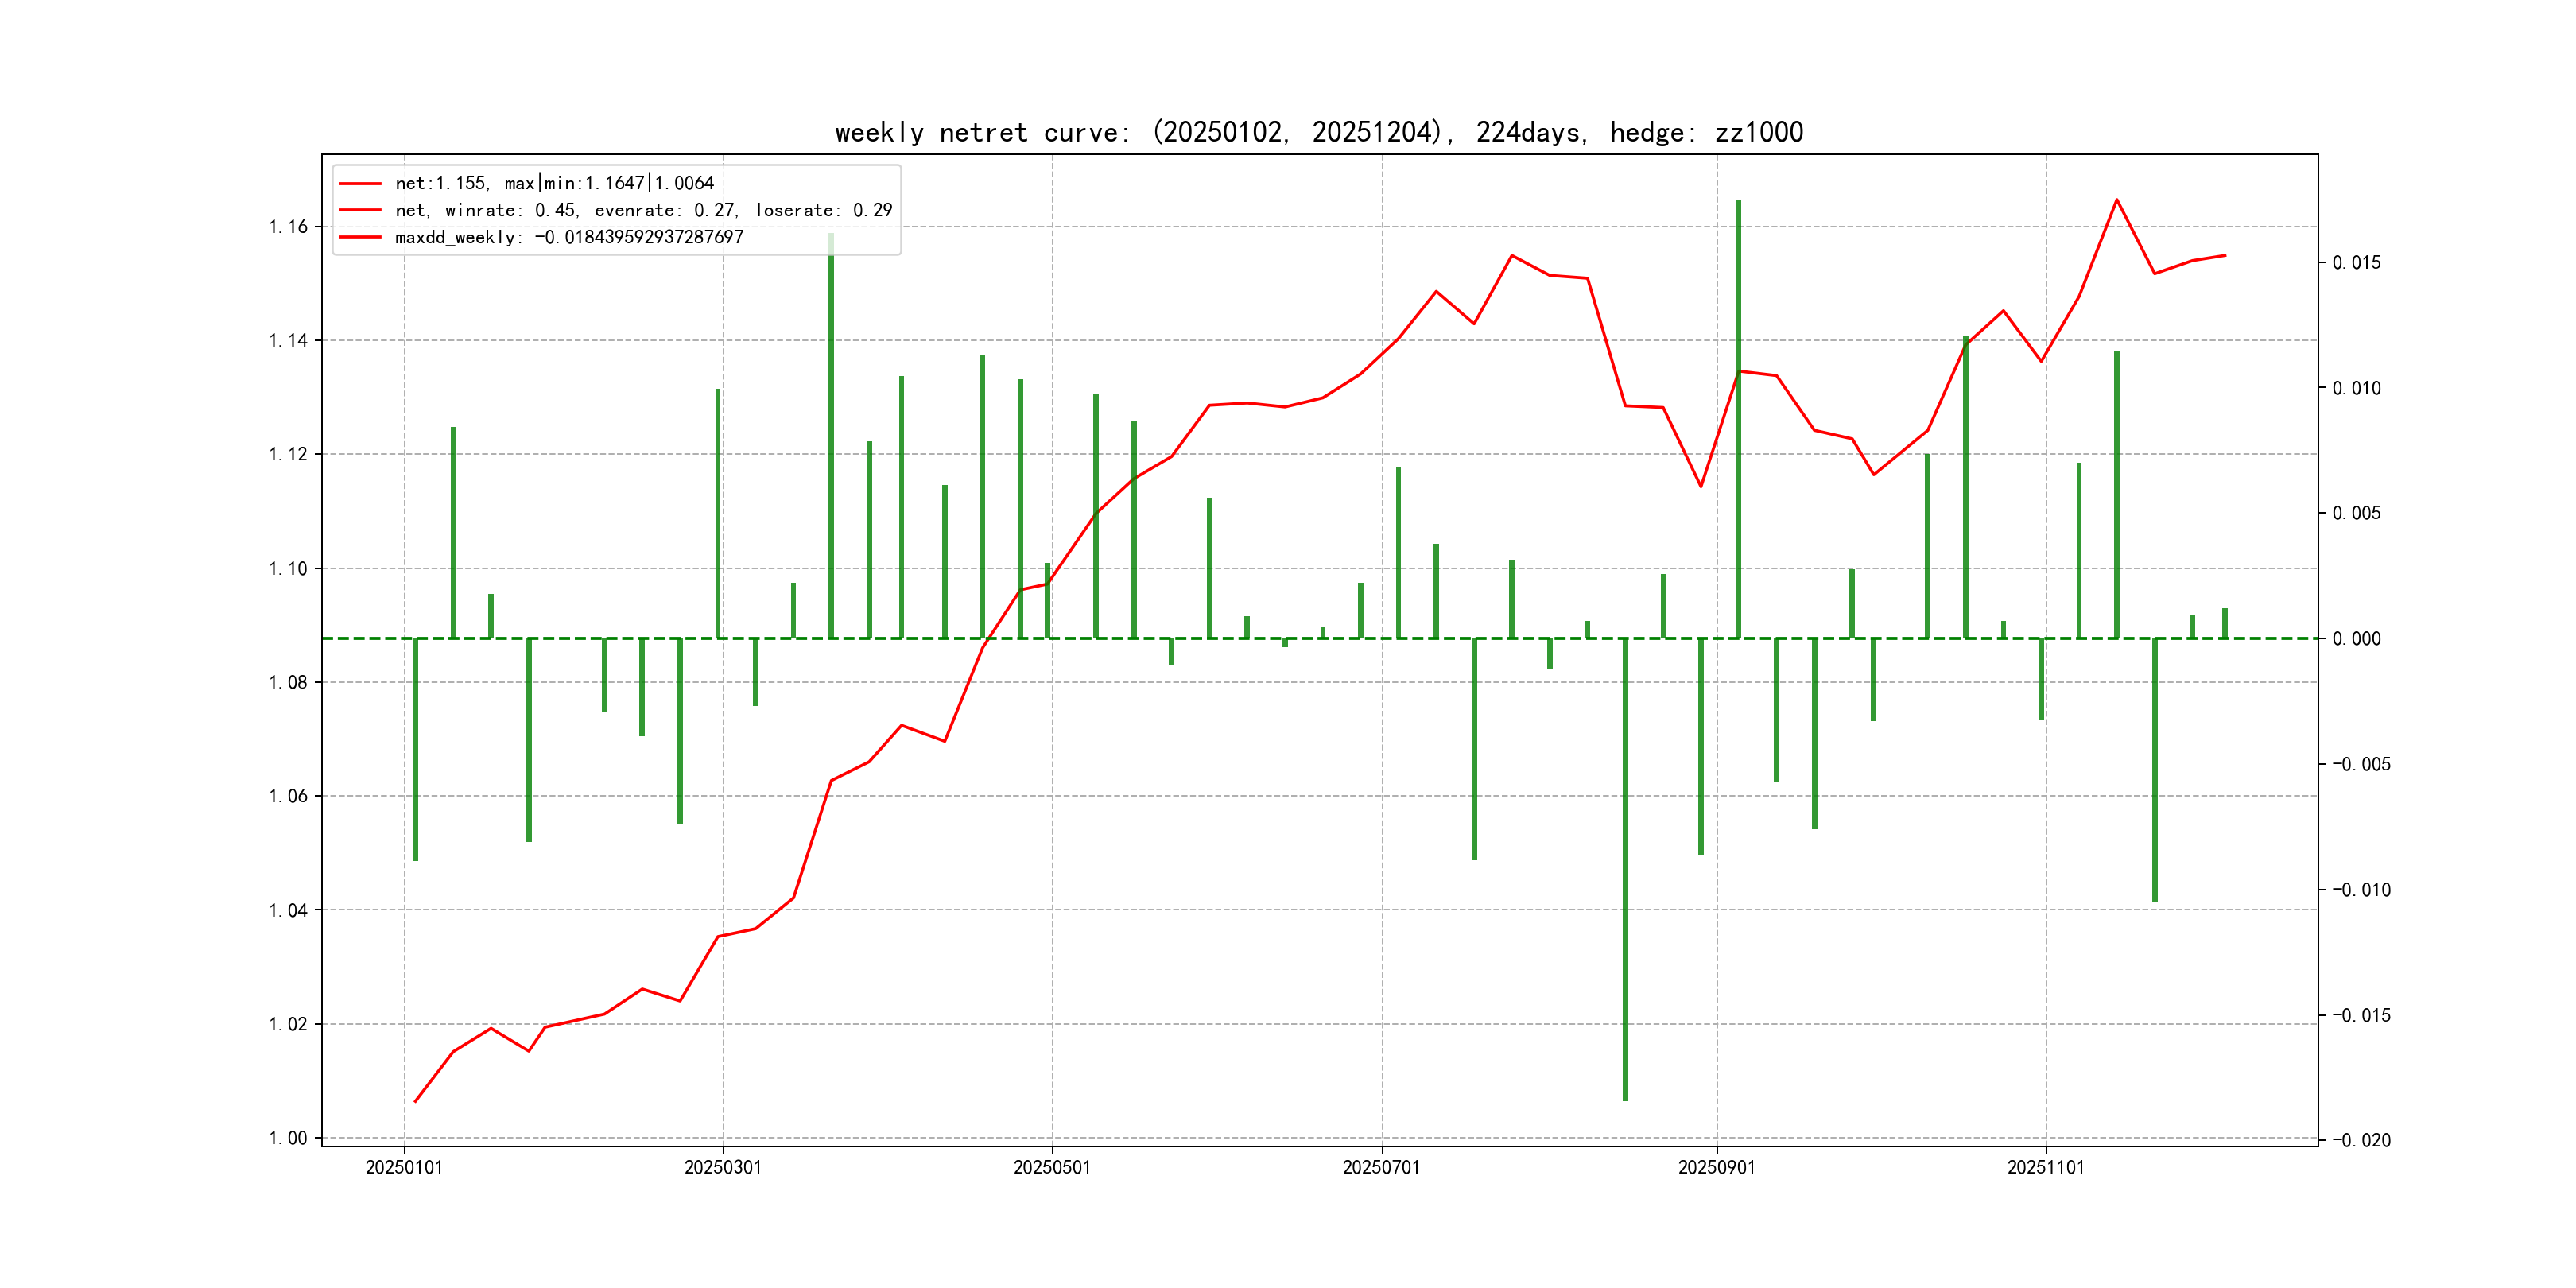
Task: Click the x-axis label 20250301
Action: (x=723, y=1167)
